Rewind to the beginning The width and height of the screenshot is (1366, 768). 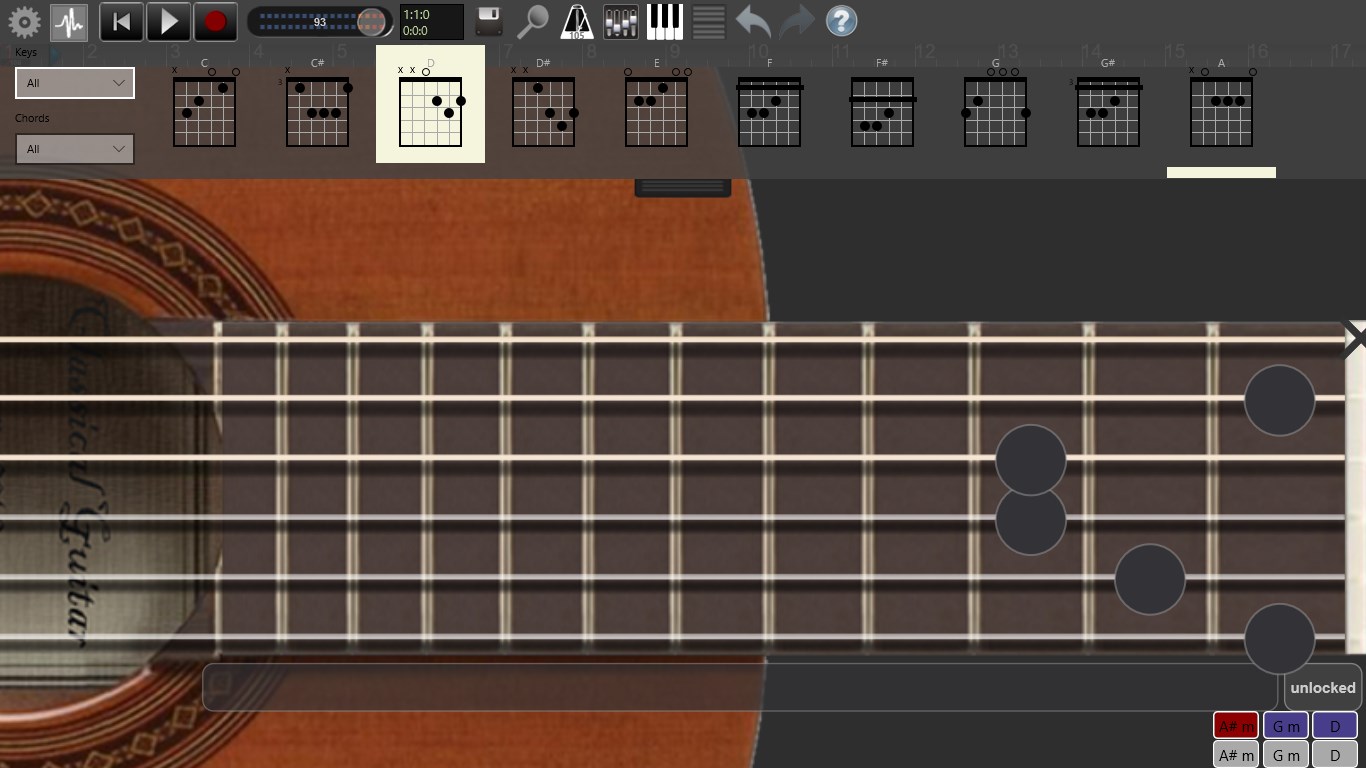[121, 20]
